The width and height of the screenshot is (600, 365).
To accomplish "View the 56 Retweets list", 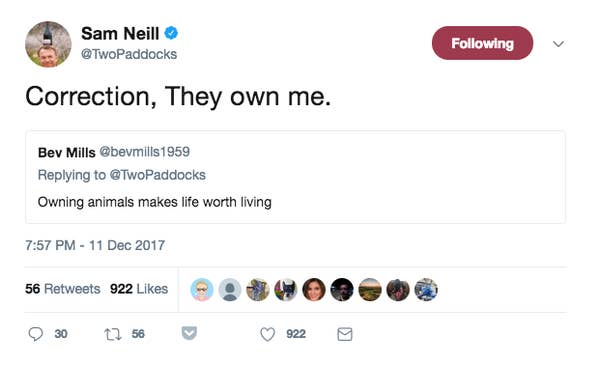I will pos(63,289).
